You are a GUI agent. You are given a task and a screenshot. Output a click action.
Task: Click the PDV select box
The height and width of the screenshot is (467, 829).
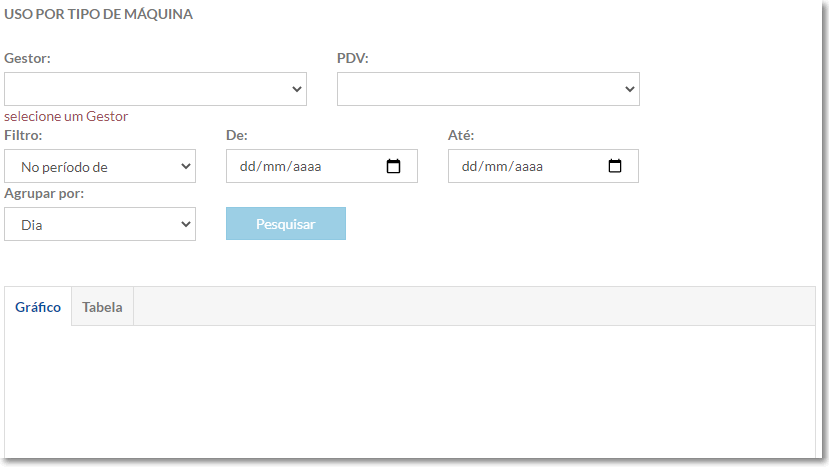[x=489, y=89]
